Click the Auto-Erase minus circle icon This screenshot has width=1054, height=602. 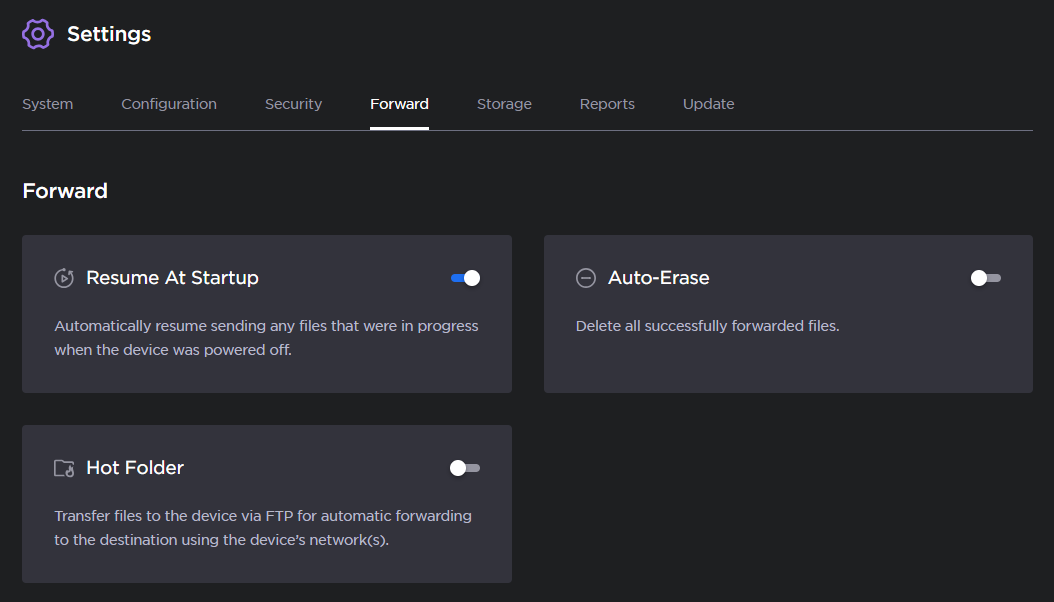tap(586, 277)
